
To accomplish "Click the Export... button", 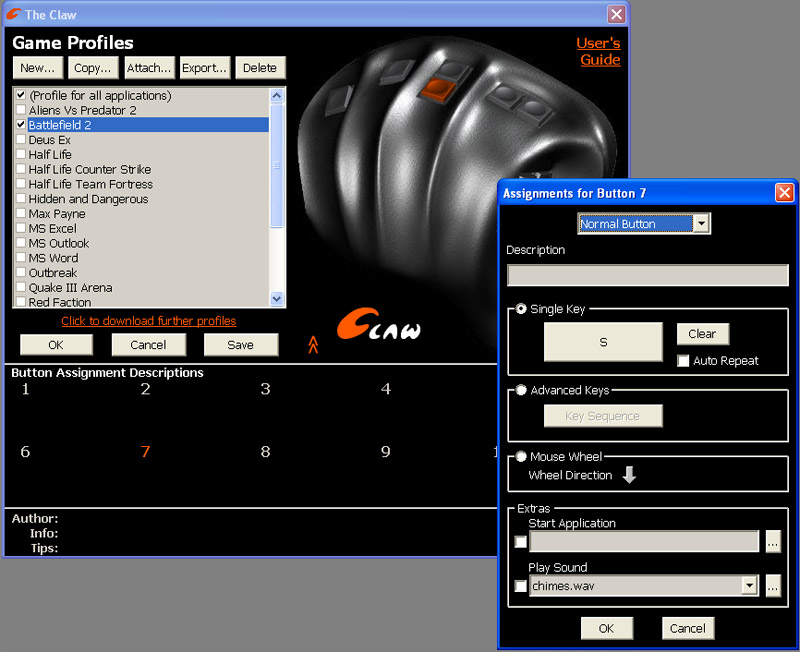I will (205, 68).
